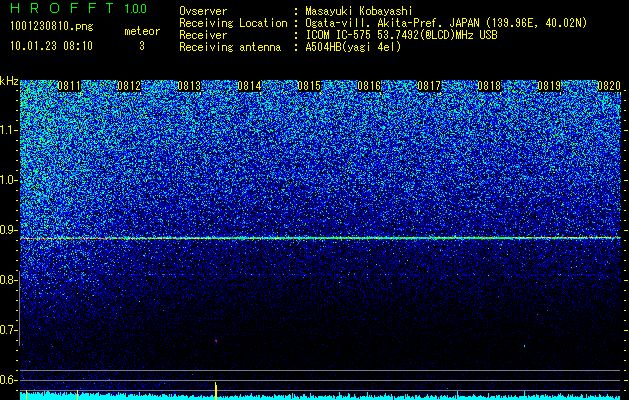Click the 0811 time marker
Image resolution: width=629 pixels, height=400 pixels.
click(69, 86)
